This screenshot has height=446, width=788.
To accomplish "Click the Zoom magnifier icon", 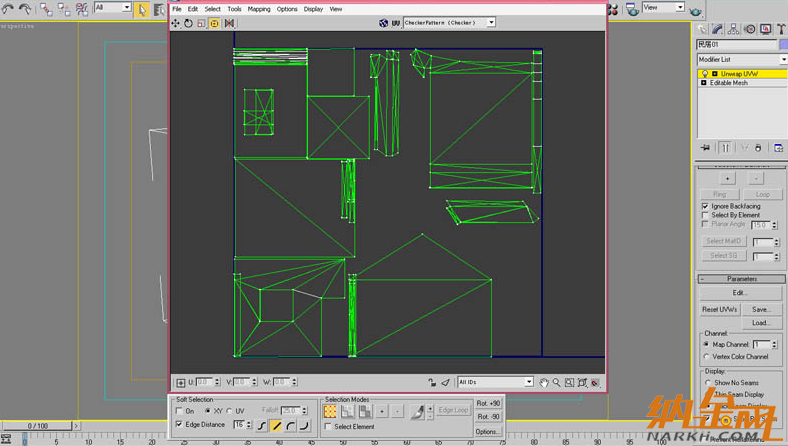I will click(x=557, y=382).
